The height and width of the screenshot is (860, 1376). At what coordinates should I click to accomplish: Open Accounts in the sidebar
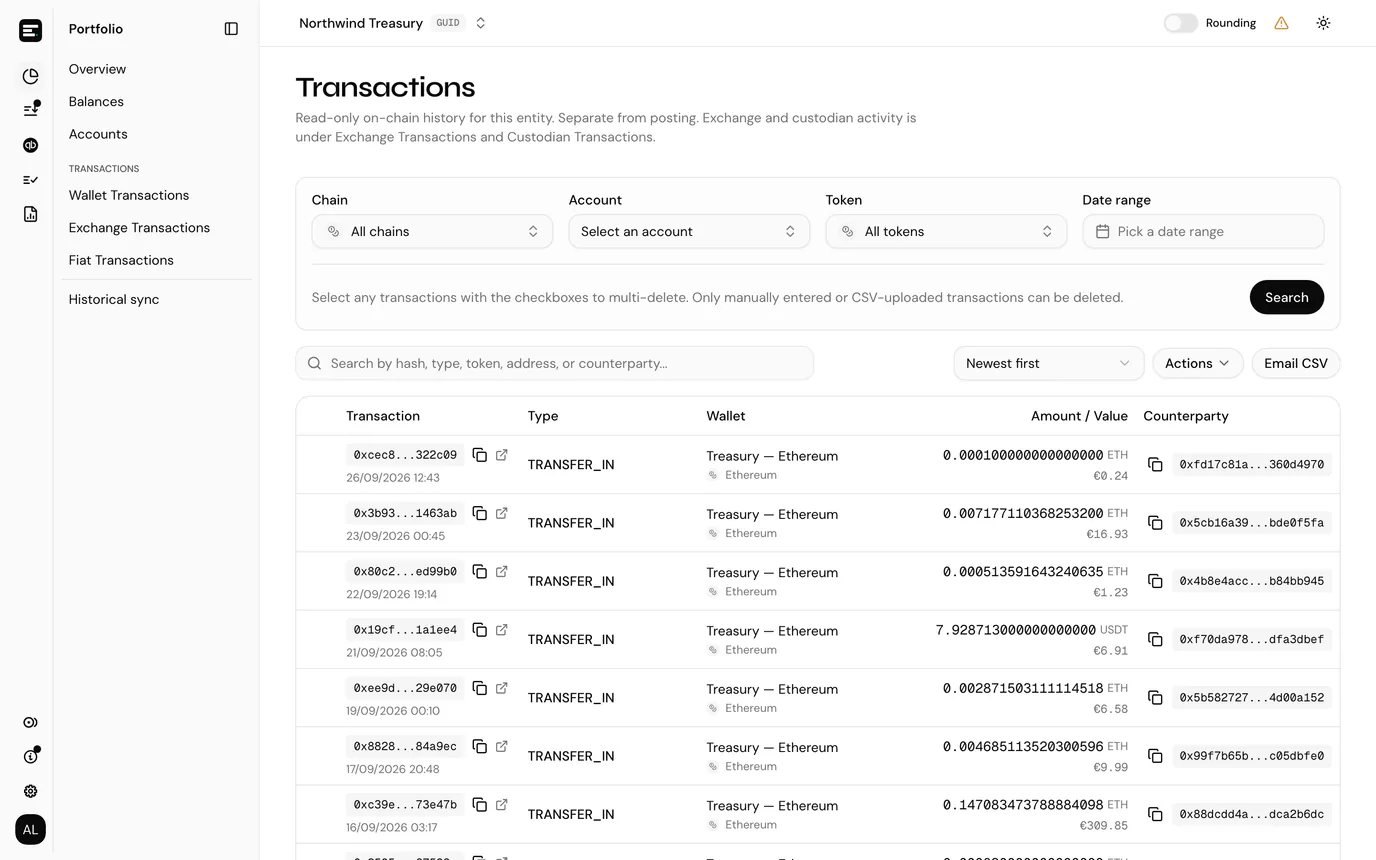pos(98,134)
